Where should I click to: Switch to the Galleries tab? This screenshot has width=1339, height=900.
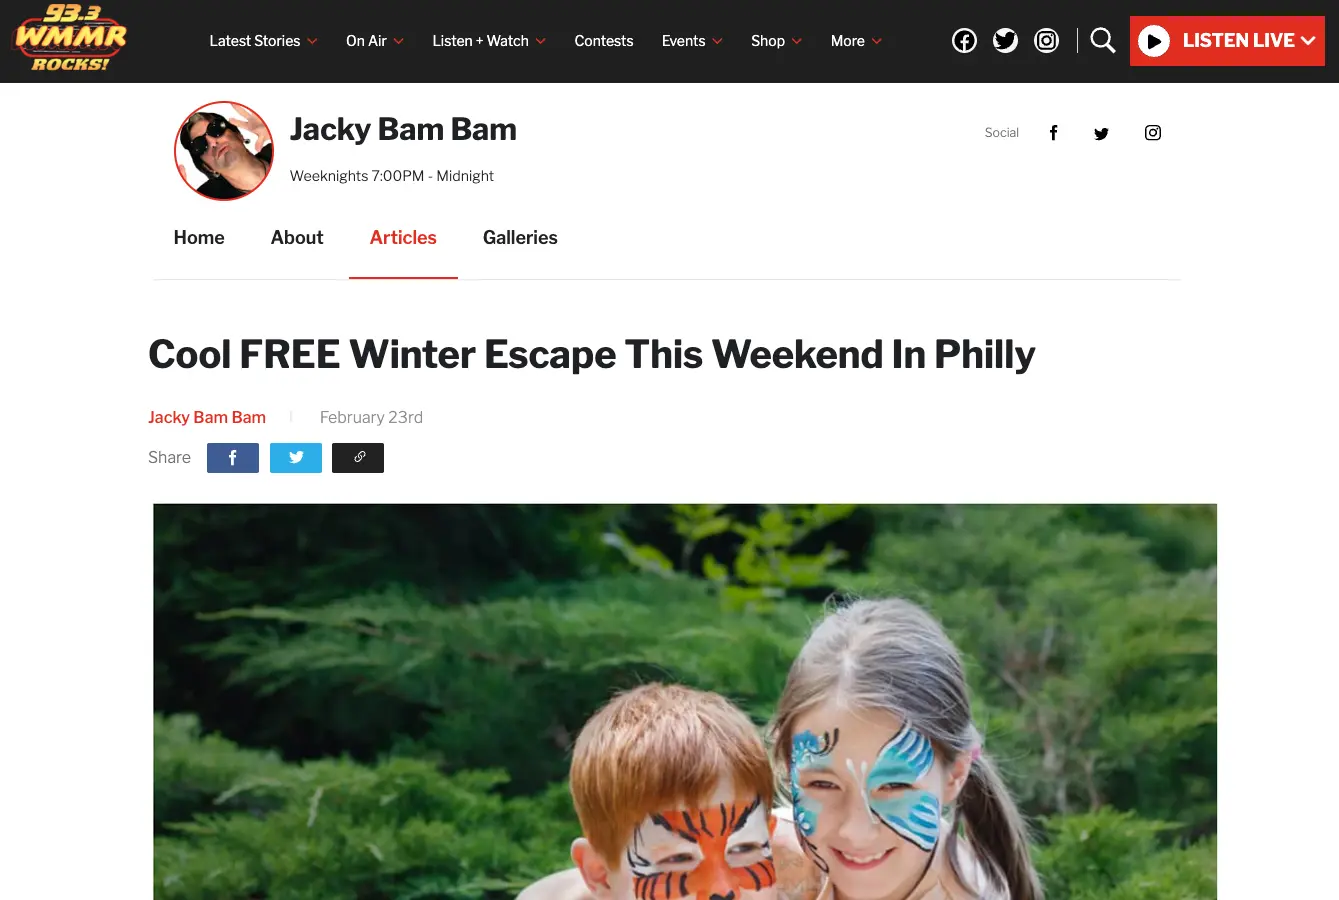coord(520,238)
